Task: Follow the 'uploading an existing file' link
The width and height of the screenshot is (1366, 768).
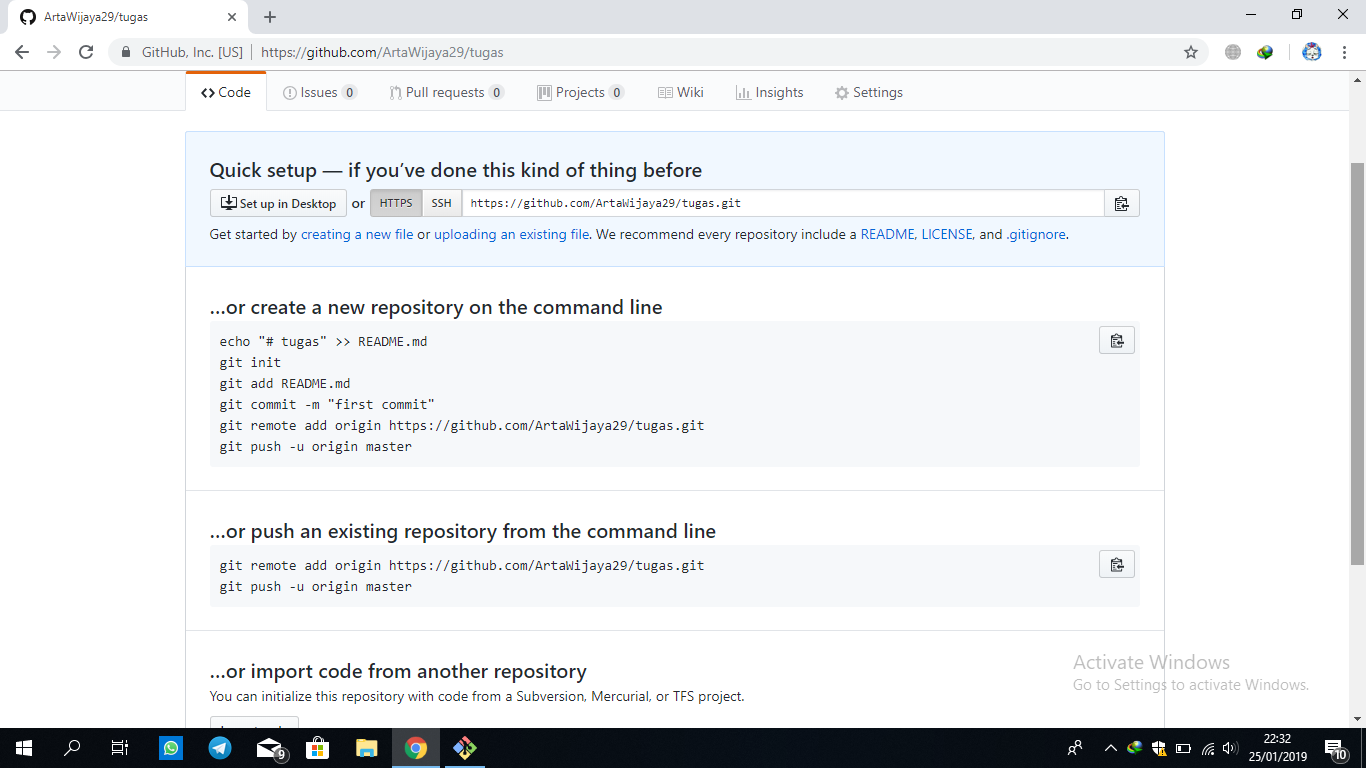Action: point(511,234)
